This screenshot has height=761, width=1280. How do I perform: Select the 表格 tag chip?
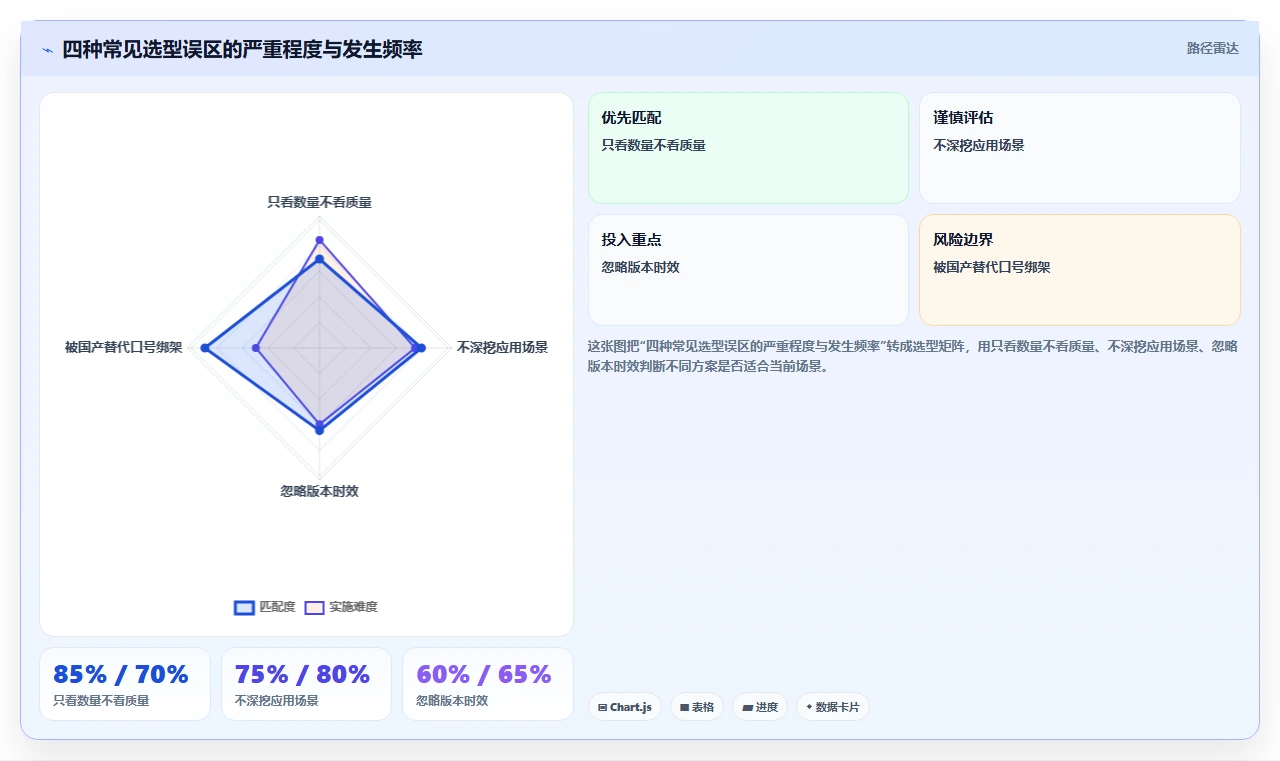(x=697, y=707)
